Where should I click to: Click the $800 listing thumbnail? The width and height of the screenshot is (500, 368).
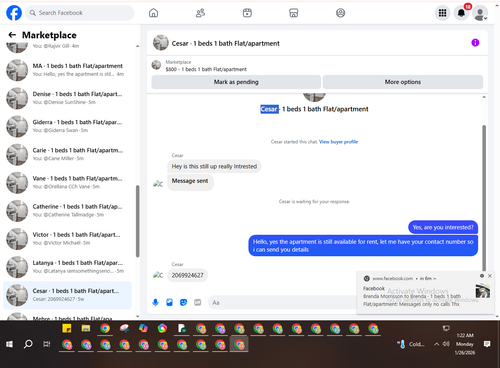coord(156,65)
